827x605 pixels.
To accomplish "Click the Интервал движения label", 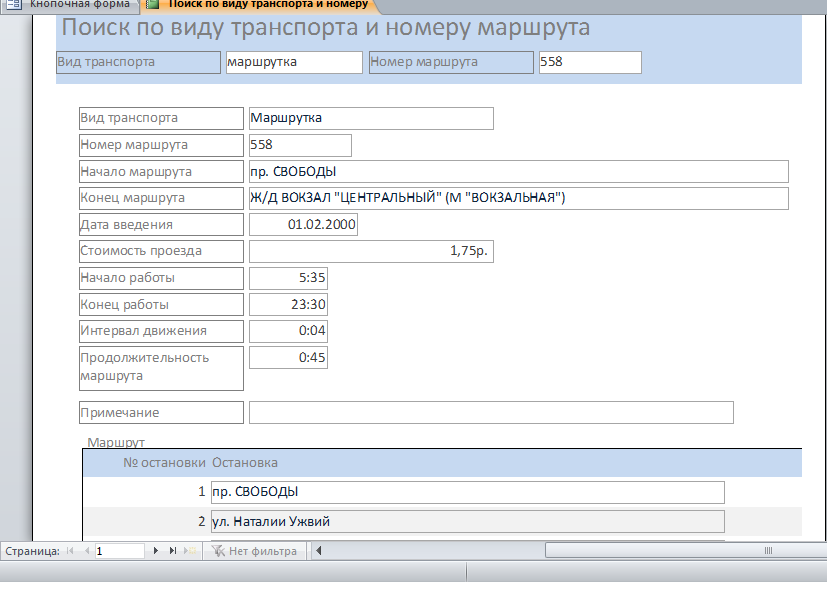I will click(x=161, y=331).
